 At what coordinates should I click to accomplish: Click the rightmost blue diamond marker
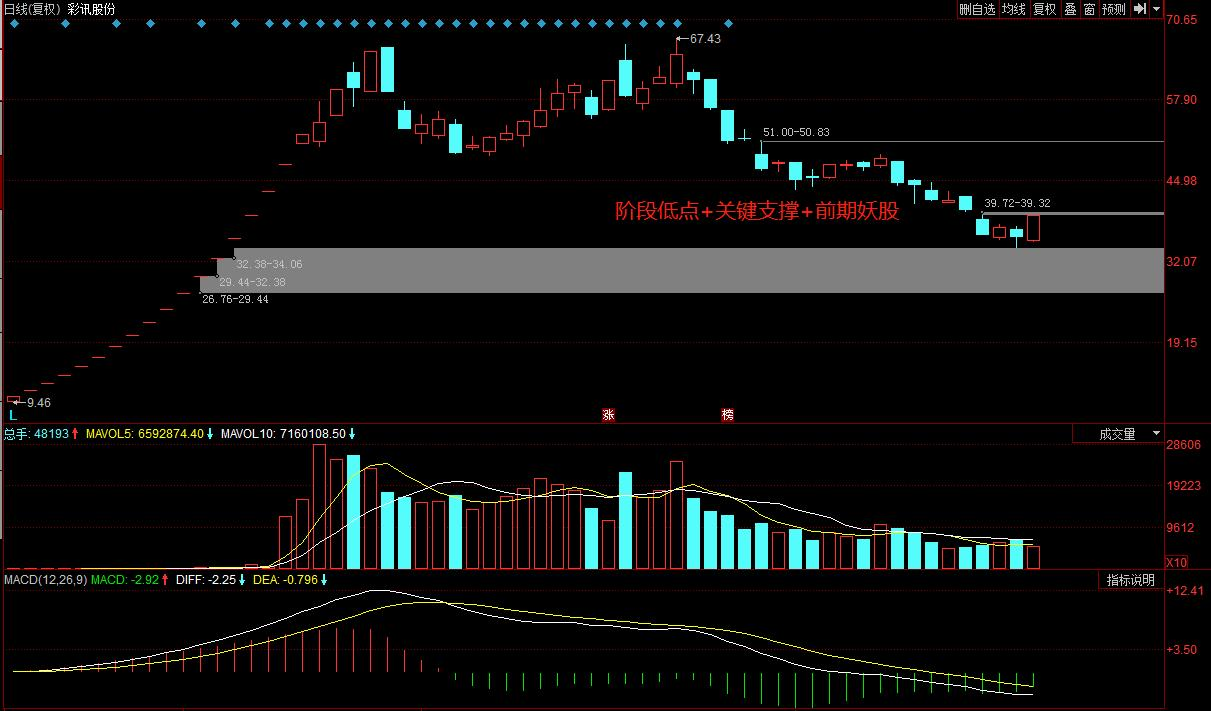coord(728,24)
